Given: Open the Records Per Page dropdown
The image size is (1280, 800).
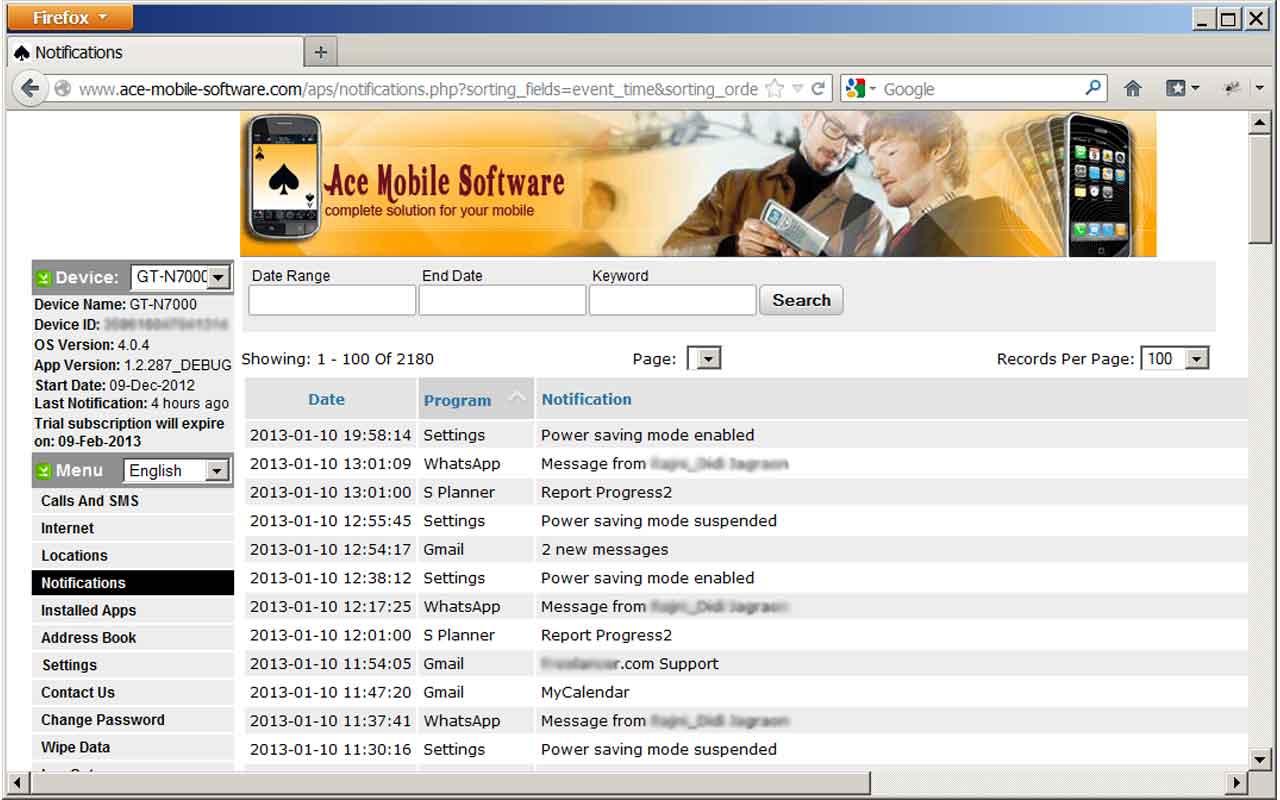Looking at the screenshot, I should [1175, 359].
